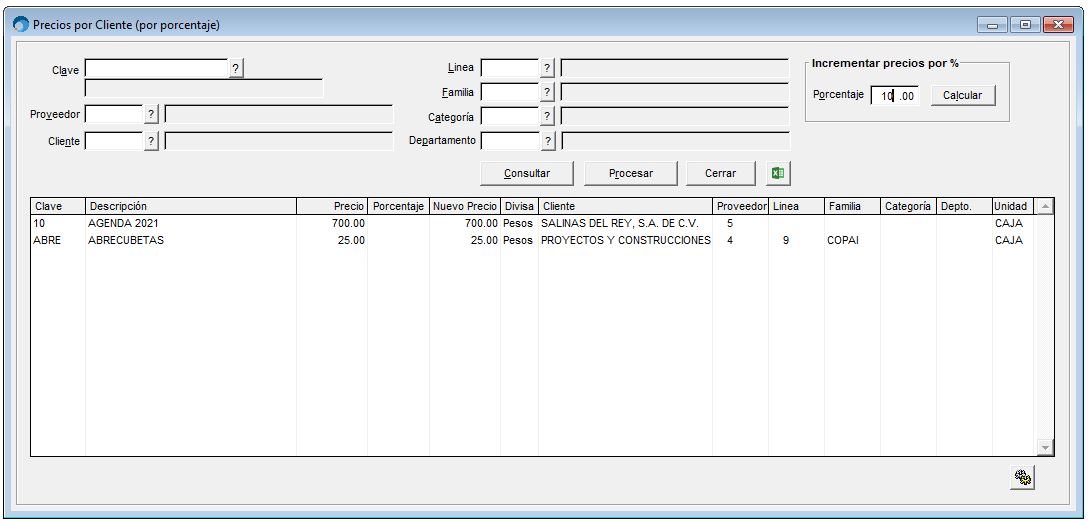Select the AGENDA 2021 row
Viewport: 1090px width, 522px height.
point(532,224)
